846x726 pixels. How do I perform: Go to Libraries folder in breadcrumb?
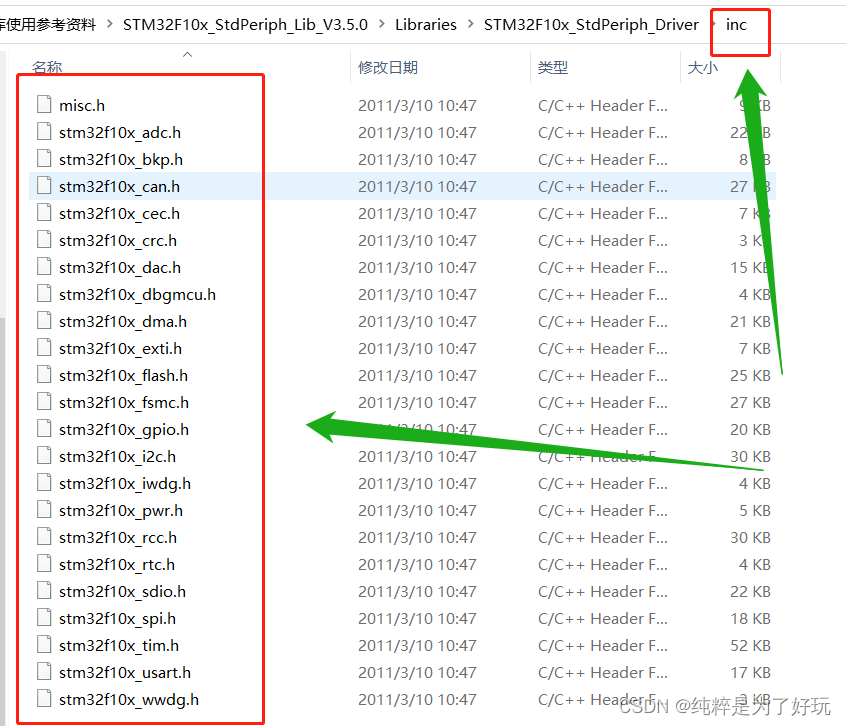(426, 25)
